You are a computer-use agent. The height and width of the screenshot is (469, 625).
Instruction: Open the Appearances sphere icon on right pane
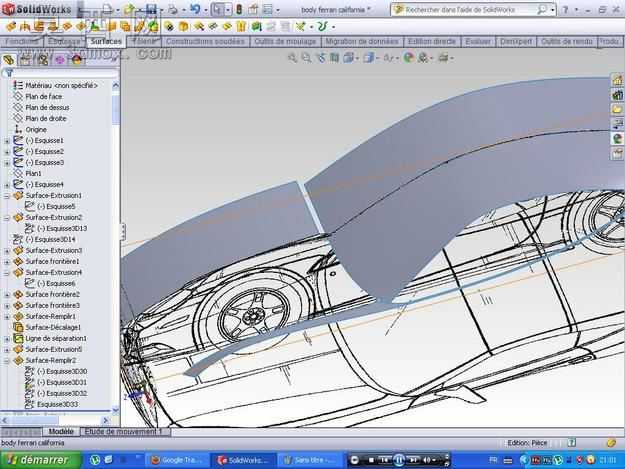click(x=617, y=139)
